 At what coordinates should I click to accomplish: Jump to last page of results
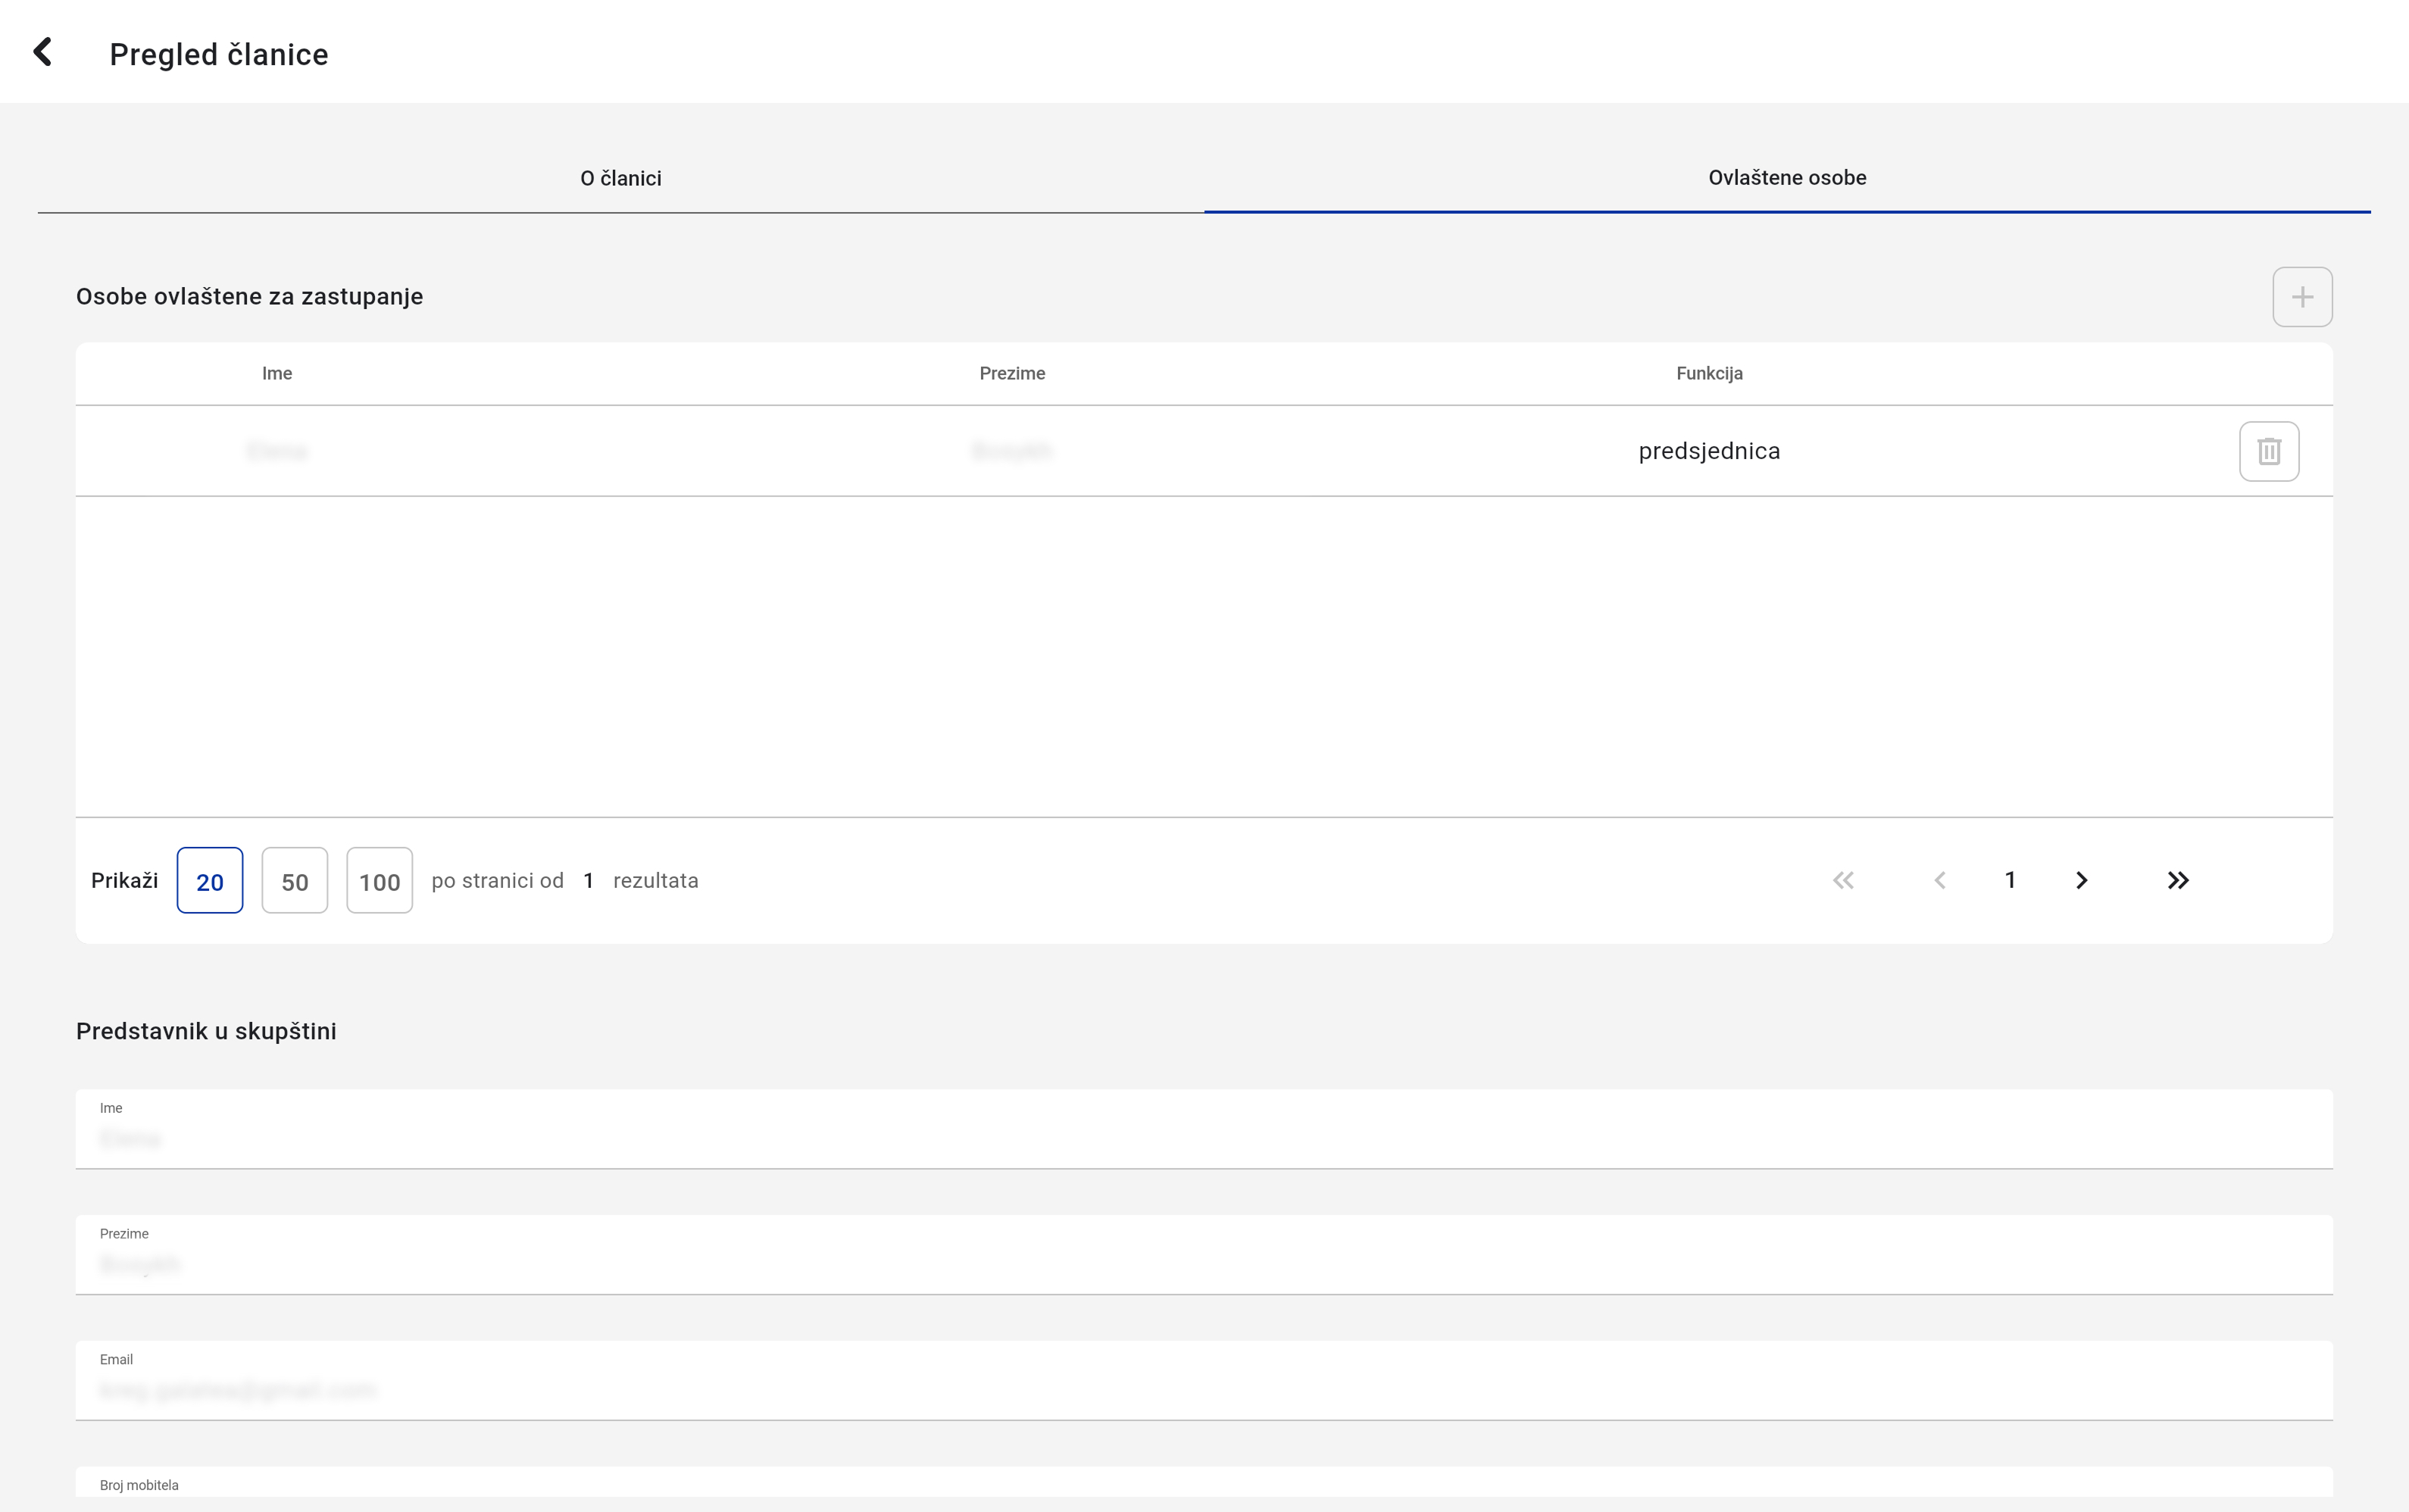tap(2177, 880)
